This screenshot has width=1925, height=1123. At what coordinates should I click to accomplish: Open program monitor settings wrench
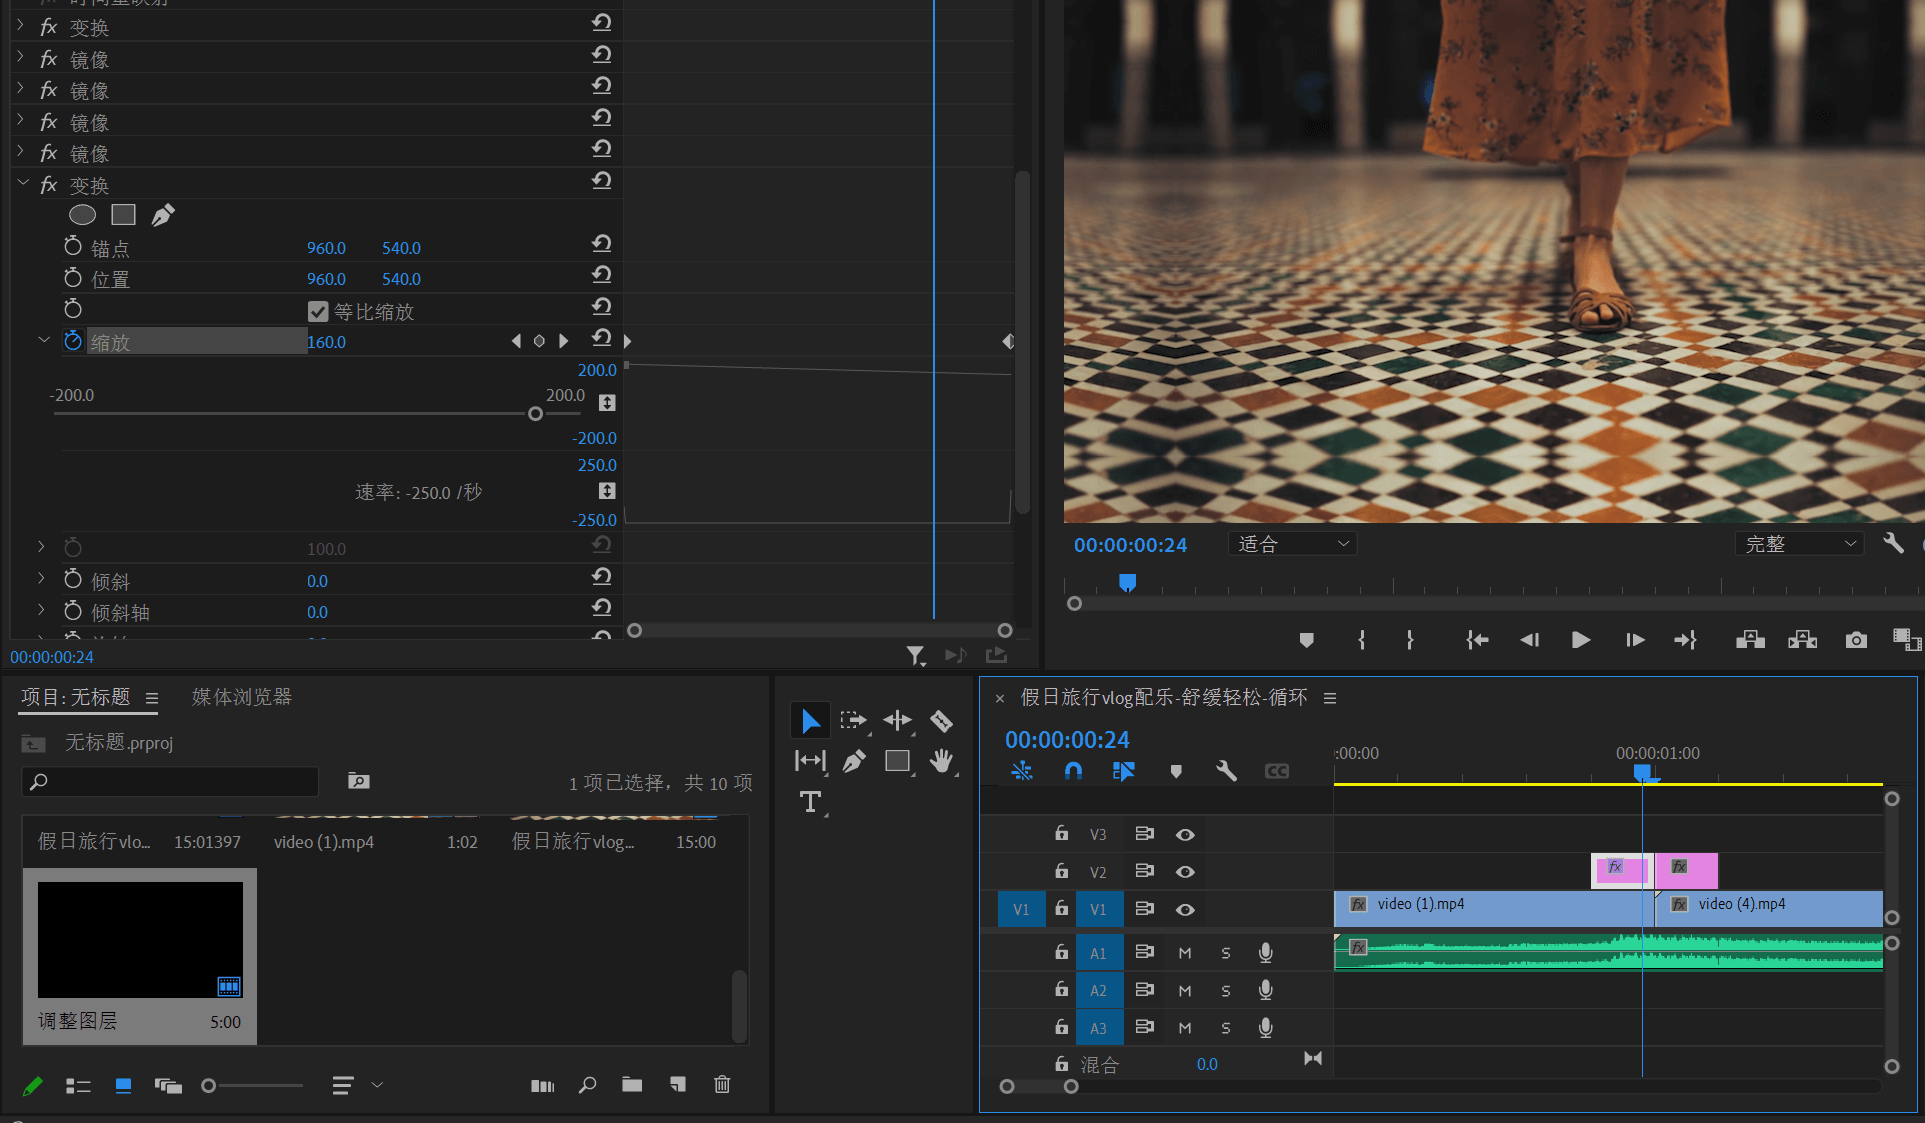click(1893, 543)
